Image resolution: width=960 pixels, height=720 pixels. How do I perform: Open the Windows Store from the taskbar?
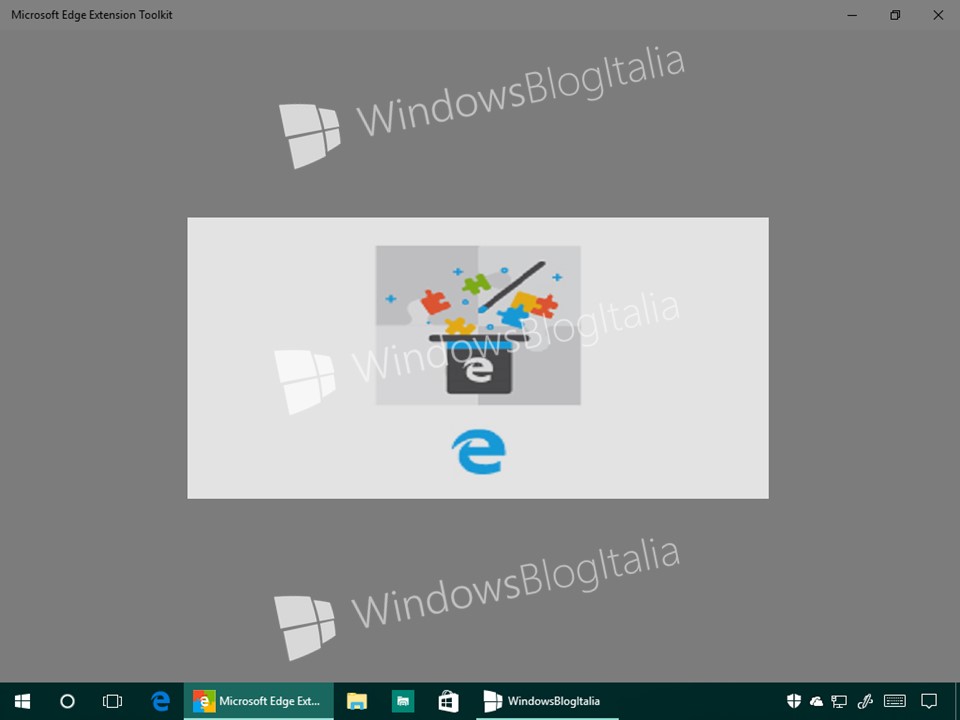click(x=448, y=701)
